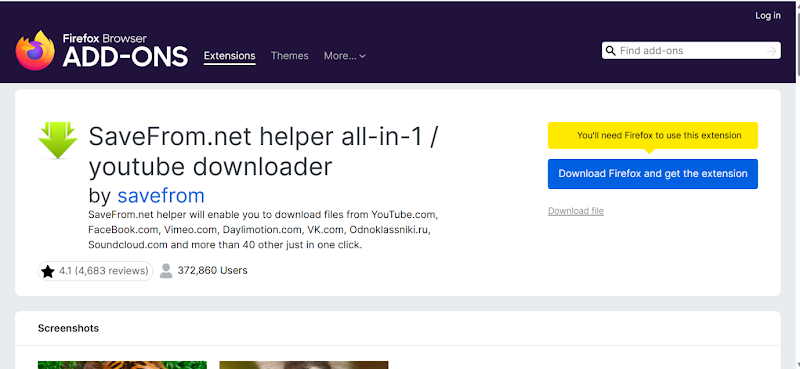
Task: Click the black star rating icon
Action: pos(48,271)
